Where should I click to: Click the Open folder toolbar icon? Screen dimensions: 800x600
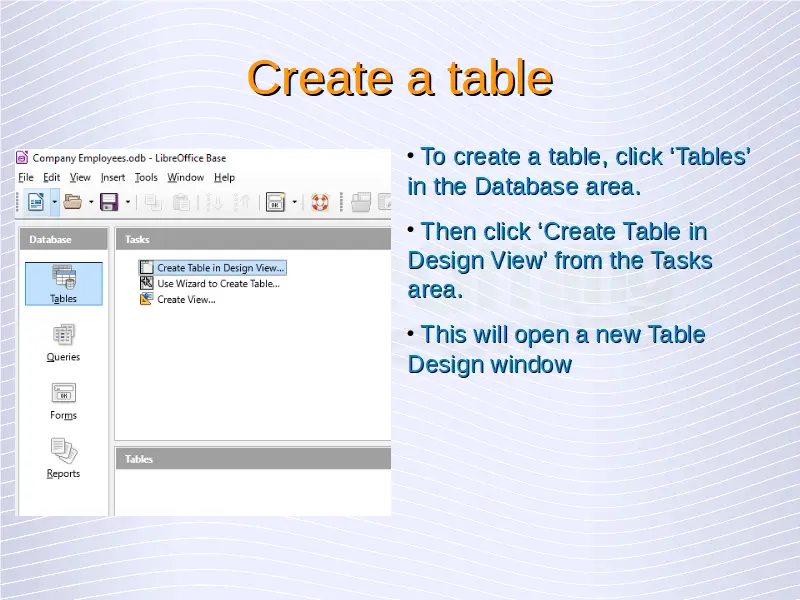pyautogui.click(x=72, y=202)
